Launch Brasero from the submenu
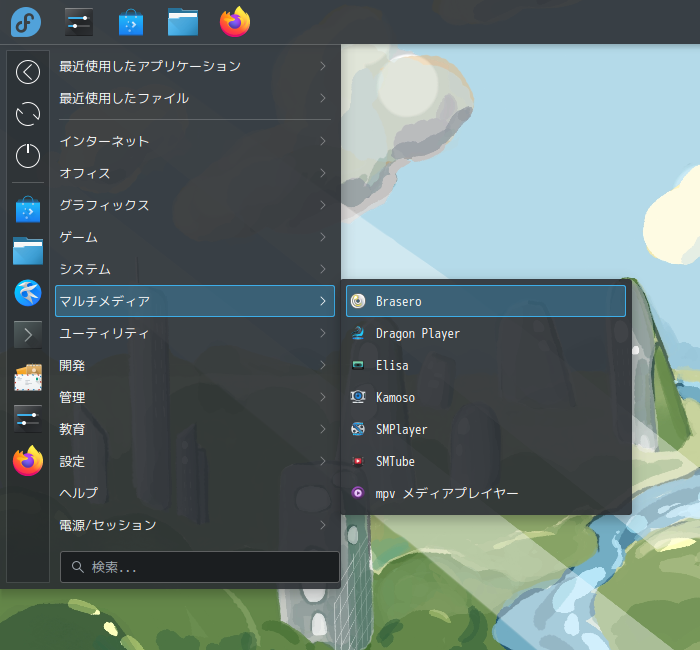700x650 pixels. coord(486,301)
